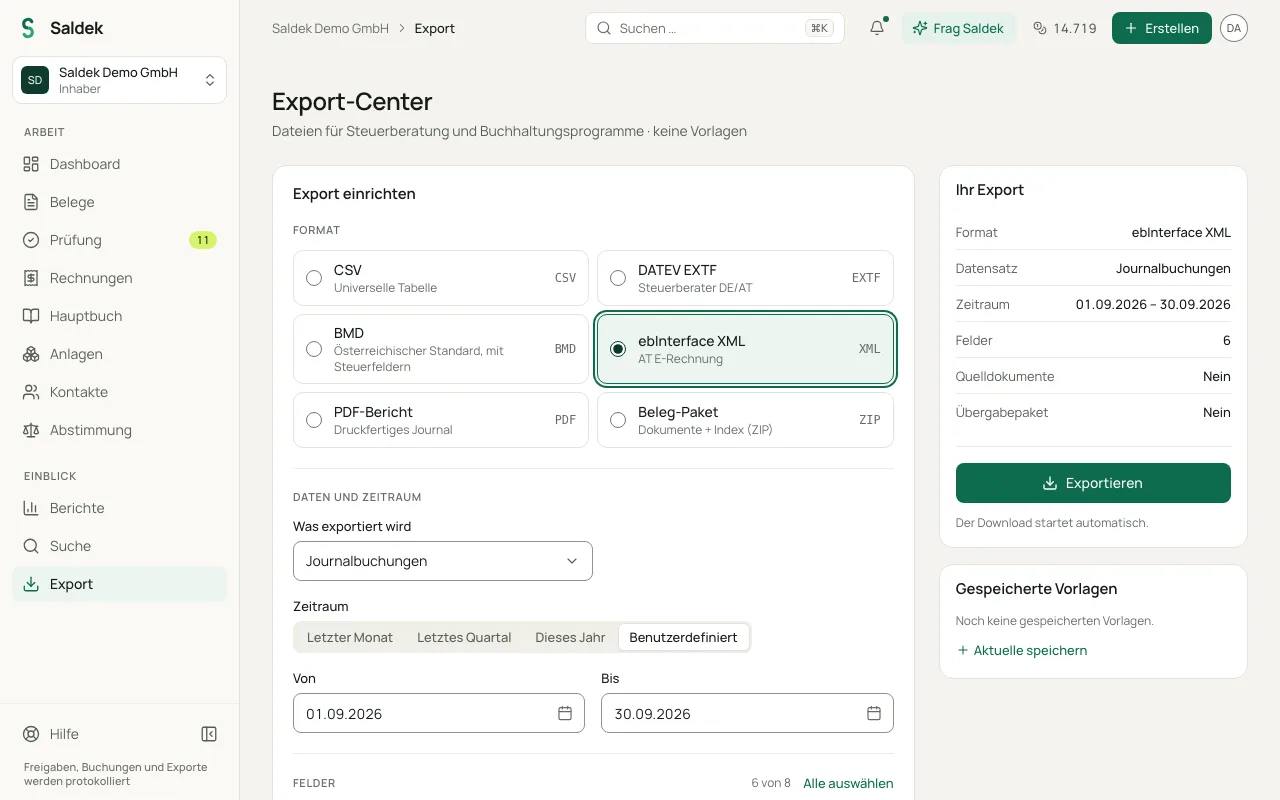
Task: Select the BMD format option
Action: tap(441, 349)
